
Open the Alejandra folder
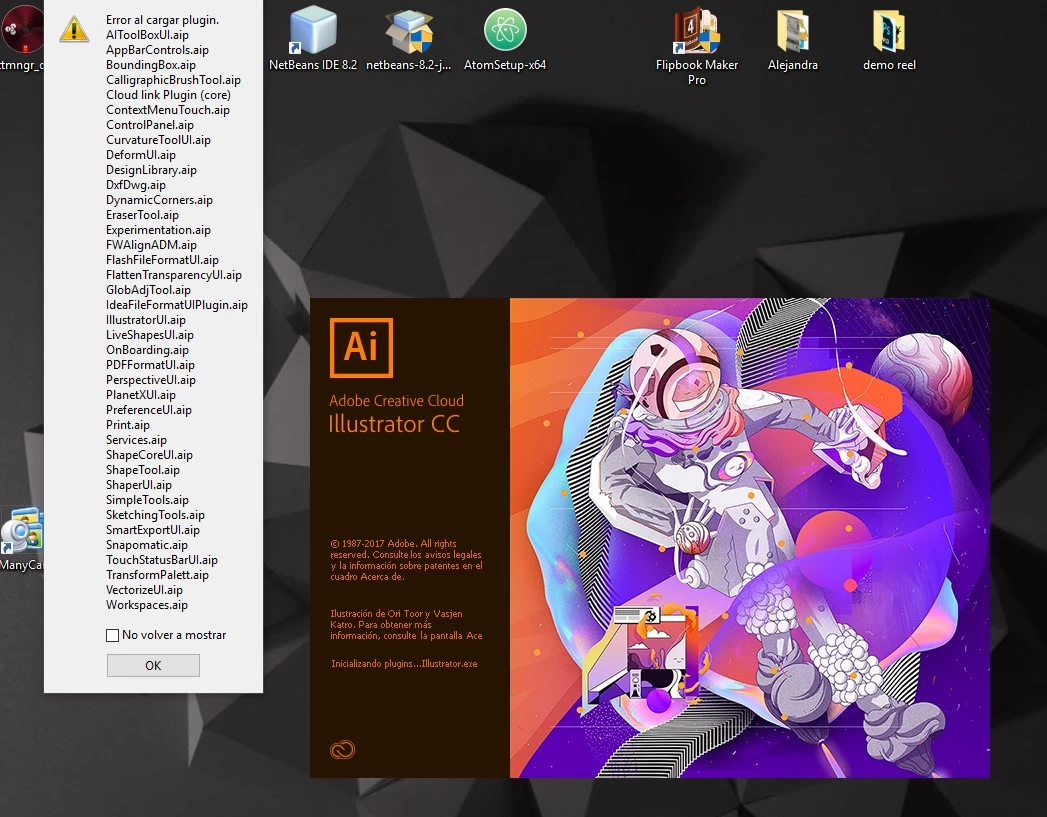pos(793,38)
